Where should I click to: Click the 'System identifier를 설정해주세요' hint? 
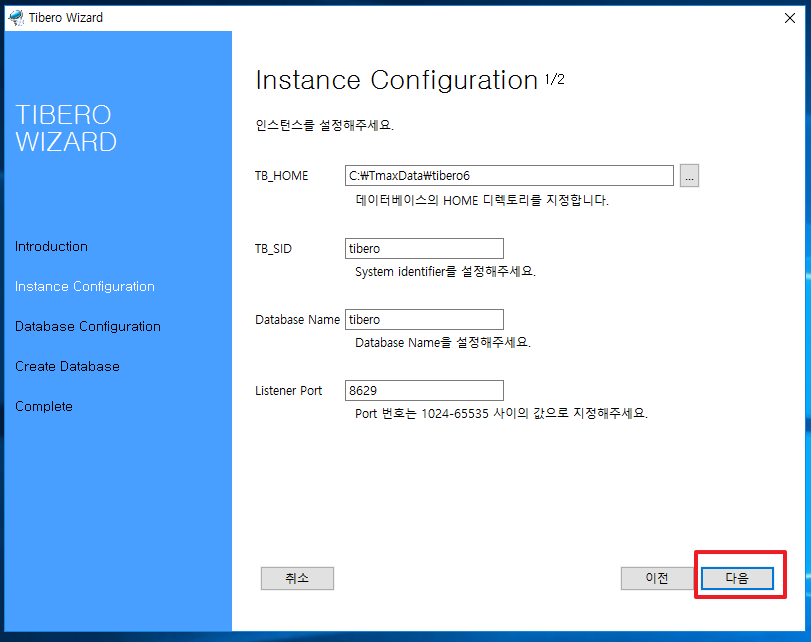pos(445,272)
